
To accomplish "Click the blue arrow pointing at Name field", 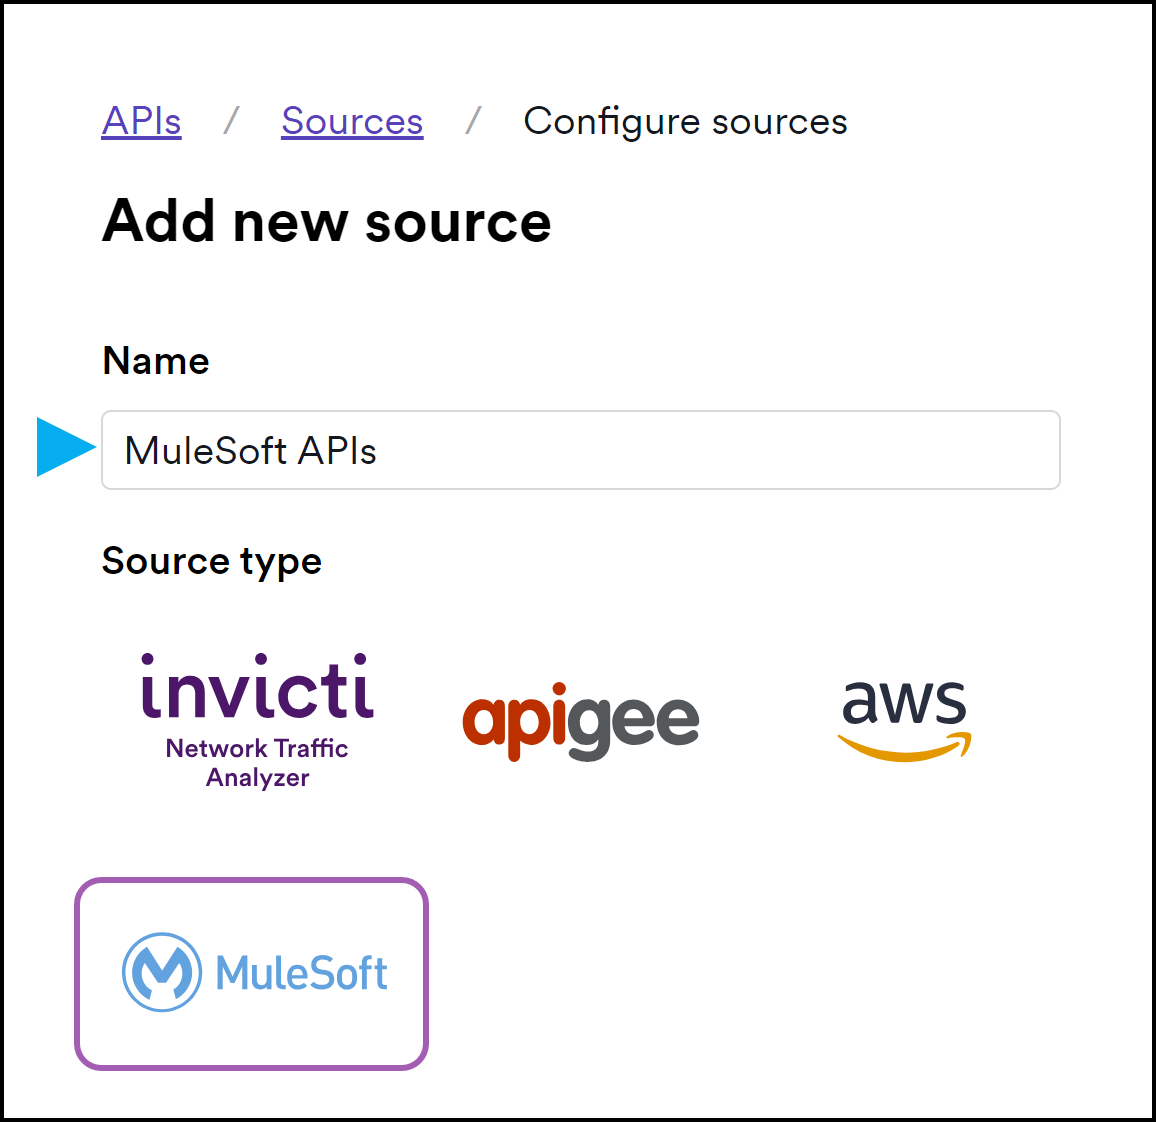I will click(66, 447).
